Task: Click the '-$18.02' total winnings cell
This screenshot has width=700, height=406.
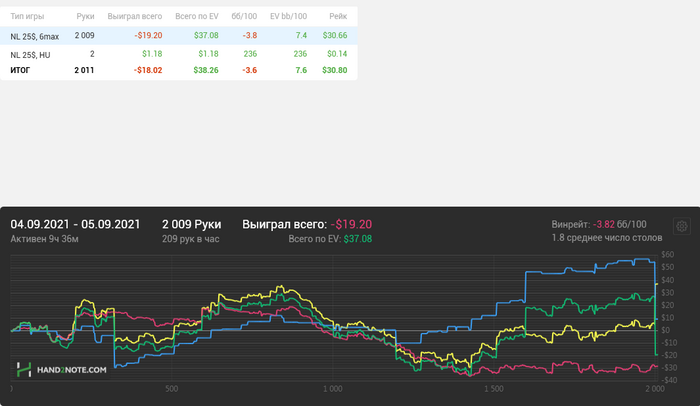Action: click(x=148, y=70)
